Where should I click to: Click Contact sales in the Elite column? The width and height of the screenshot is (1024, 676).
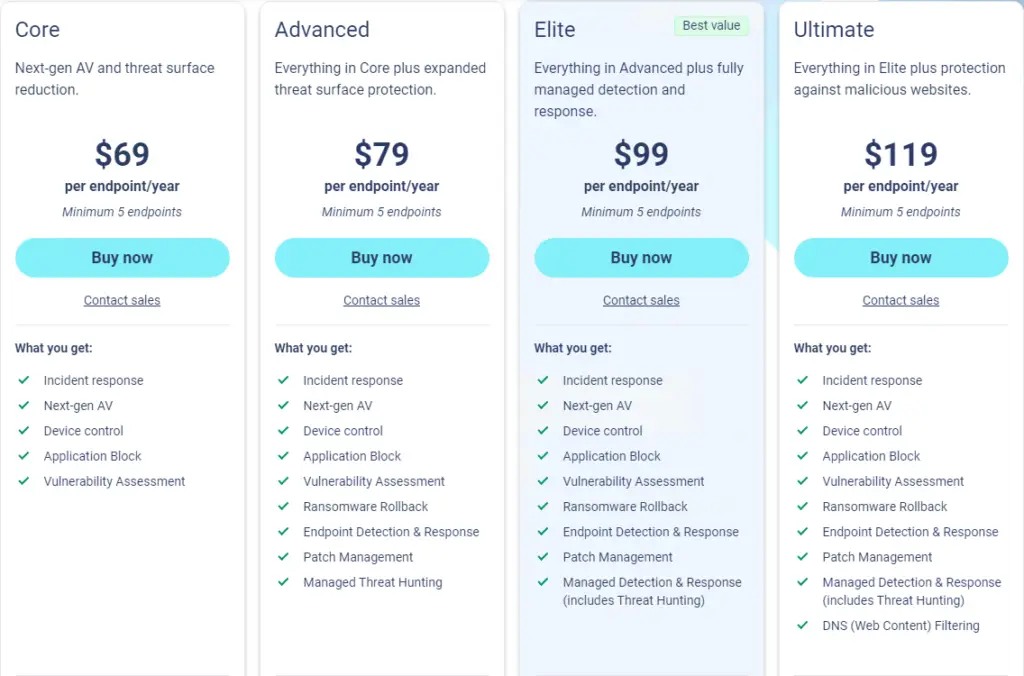click(x=641, y=300)
